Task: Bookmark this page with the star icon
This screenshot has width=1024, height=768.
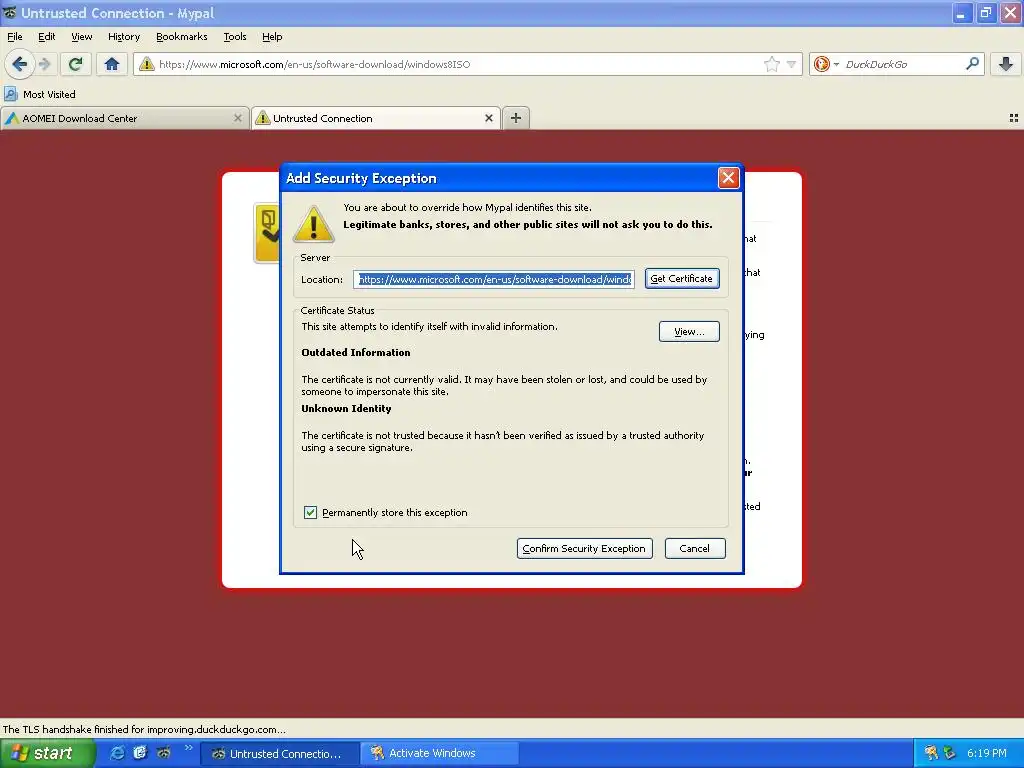Action: tap(771, 64)
